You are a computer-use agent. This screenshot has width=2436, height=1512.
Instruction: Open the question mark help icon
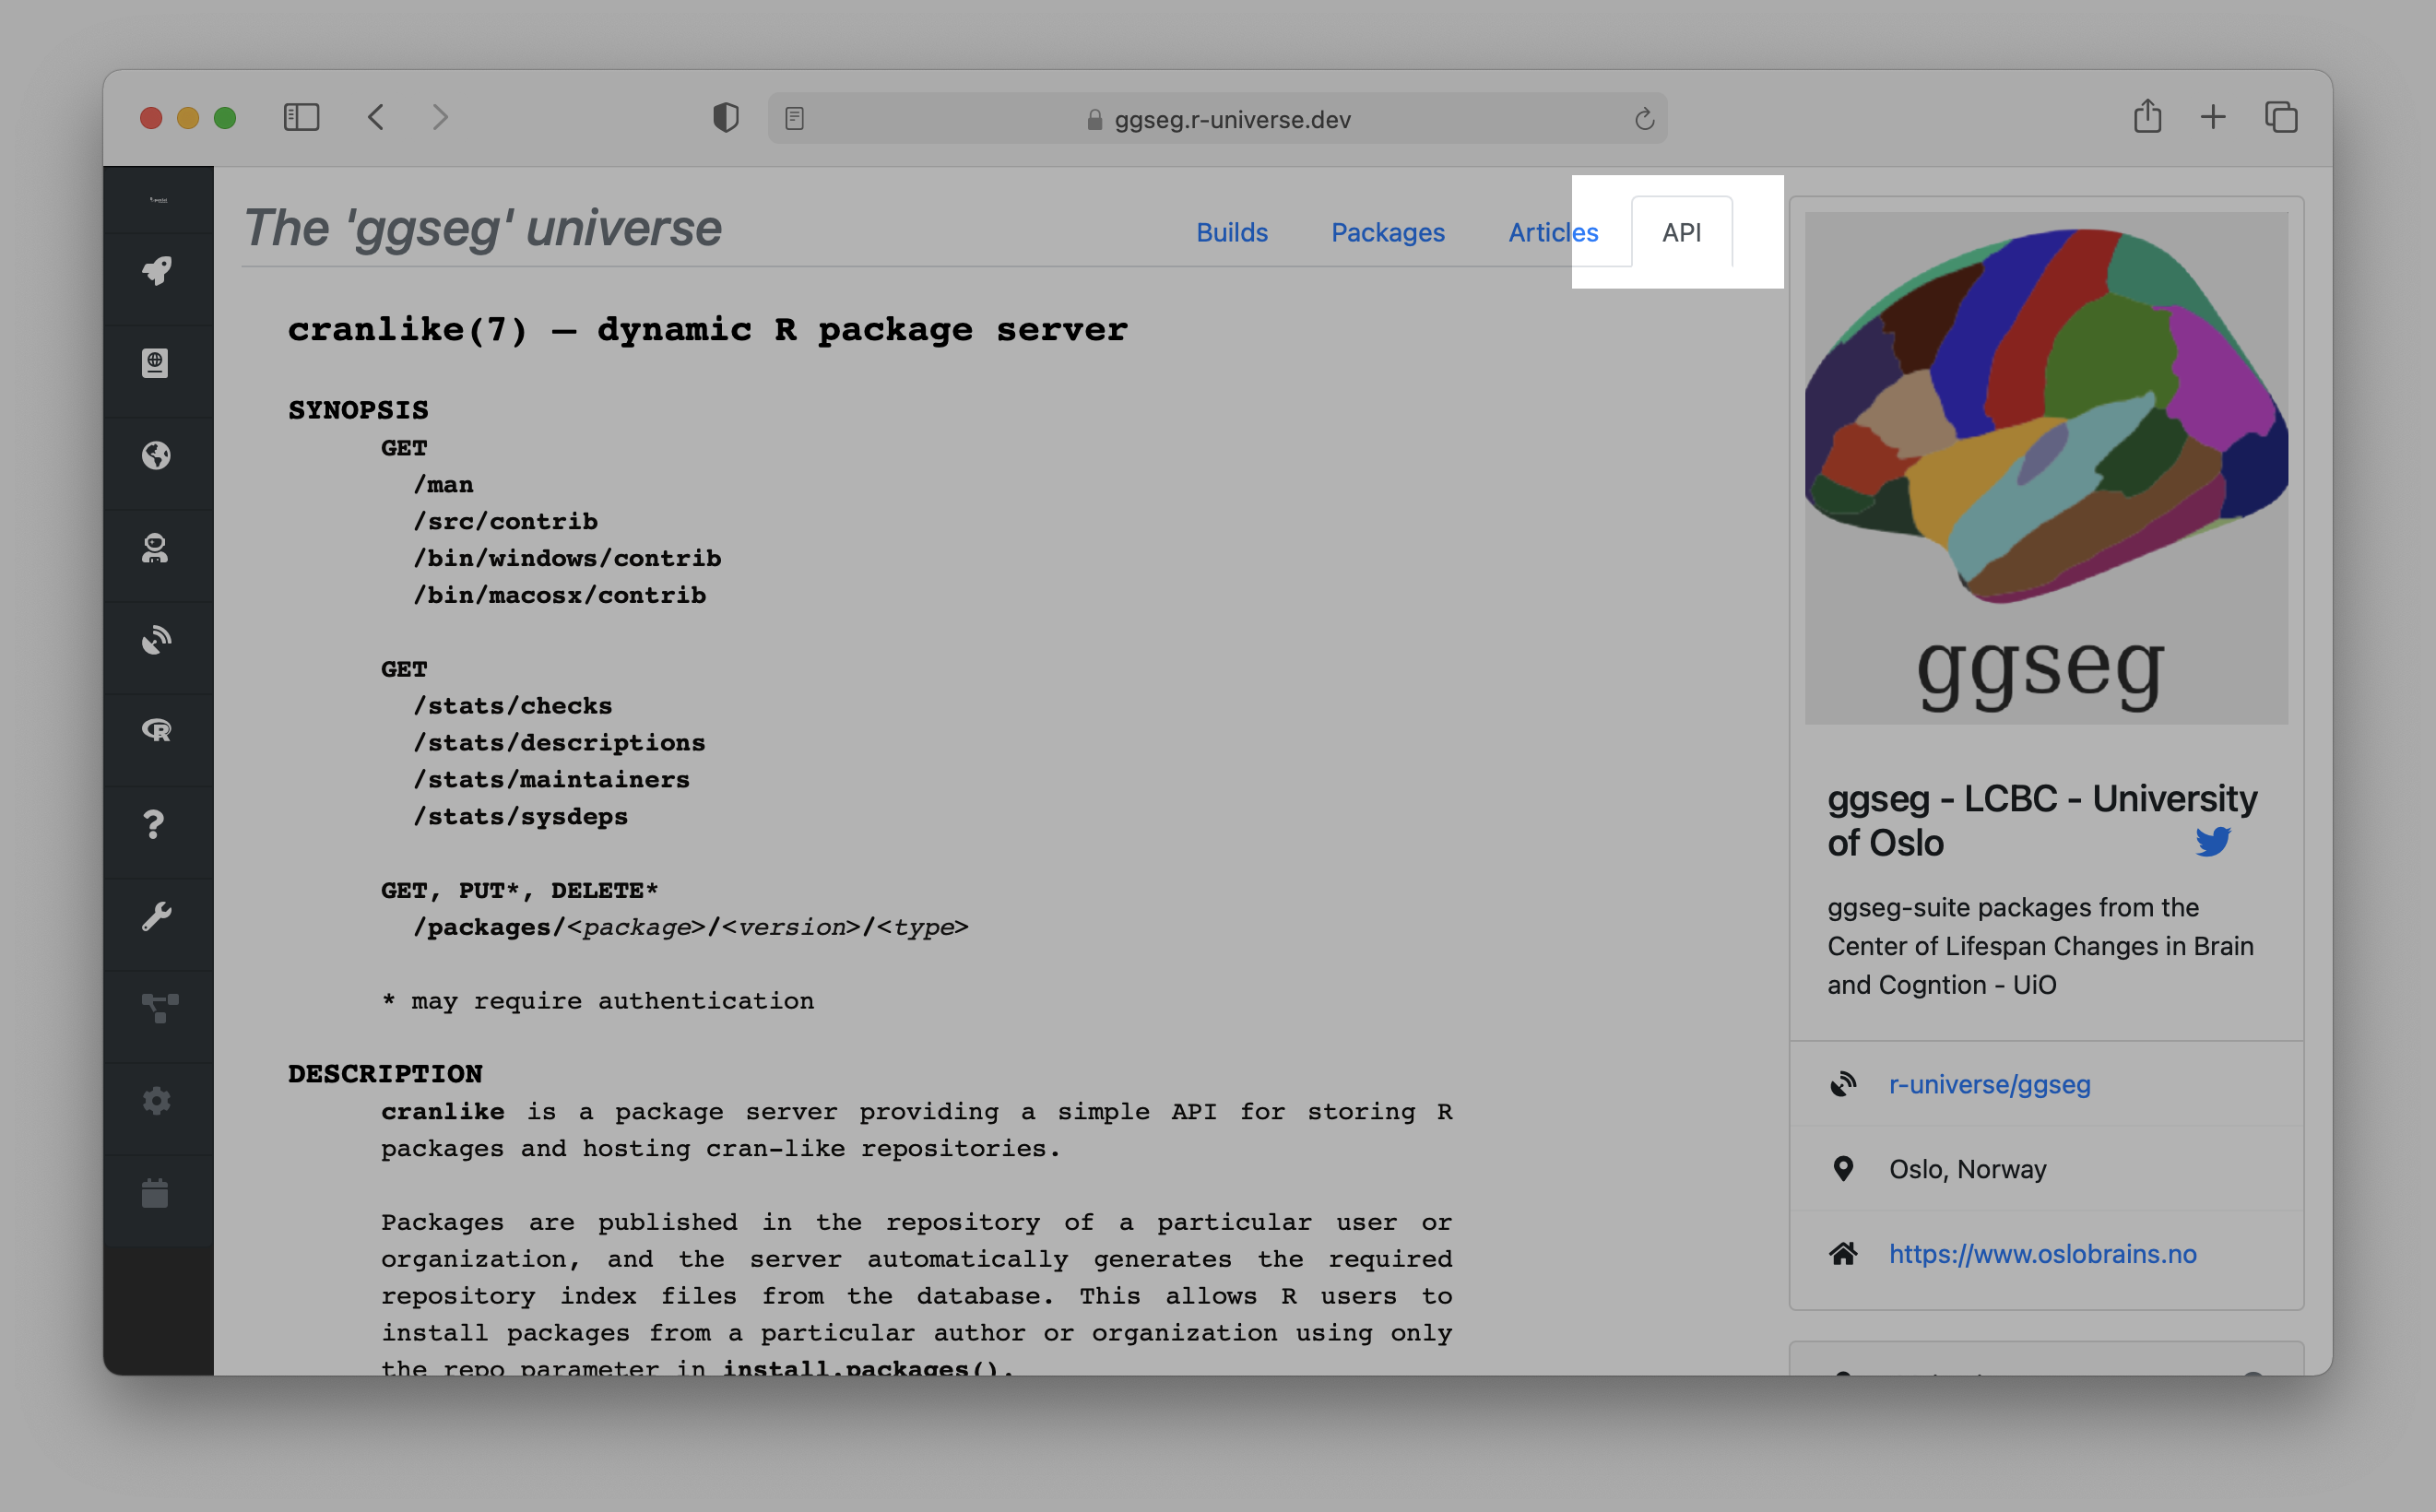pyautogui.click(x=156, y=824)
